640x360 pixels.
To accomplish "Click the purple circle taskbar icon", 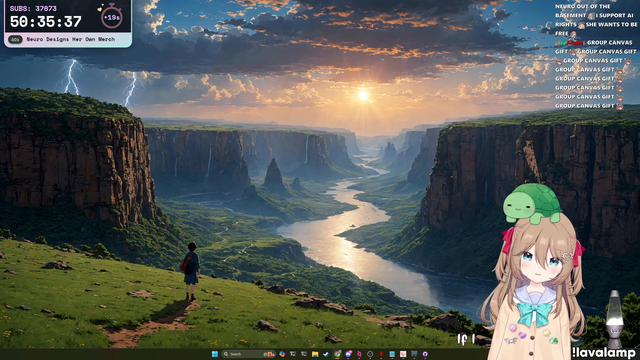I will click(425, 354).
